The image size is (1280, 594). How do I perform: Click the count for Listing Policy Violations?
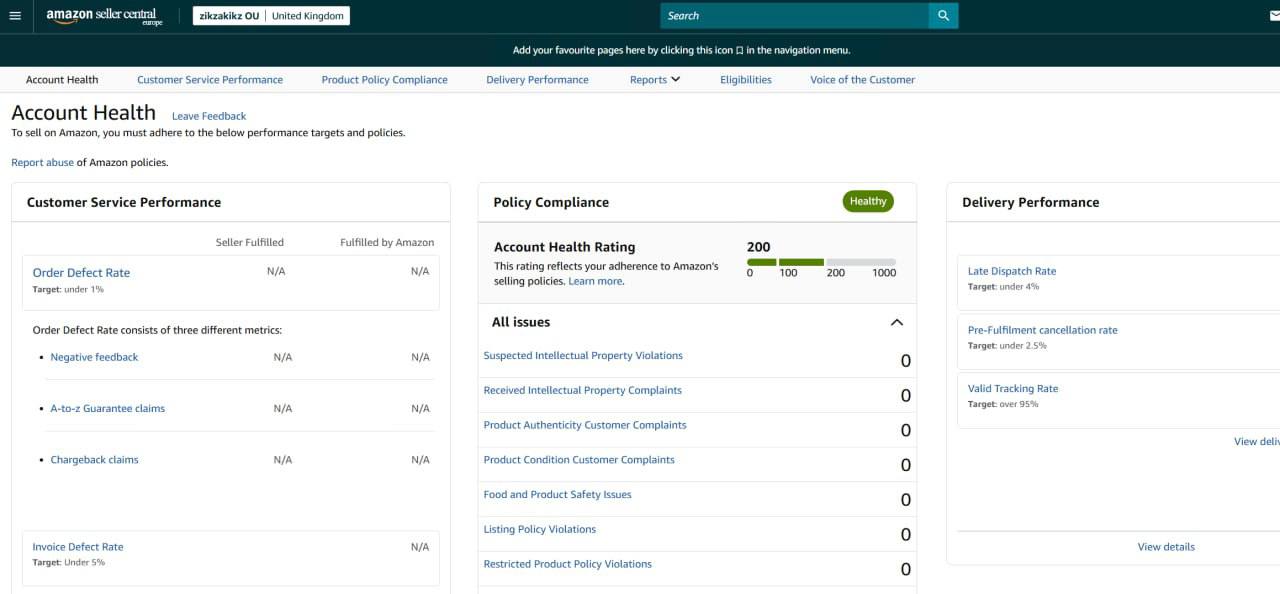pyautogui.click(x=906, y=534)
